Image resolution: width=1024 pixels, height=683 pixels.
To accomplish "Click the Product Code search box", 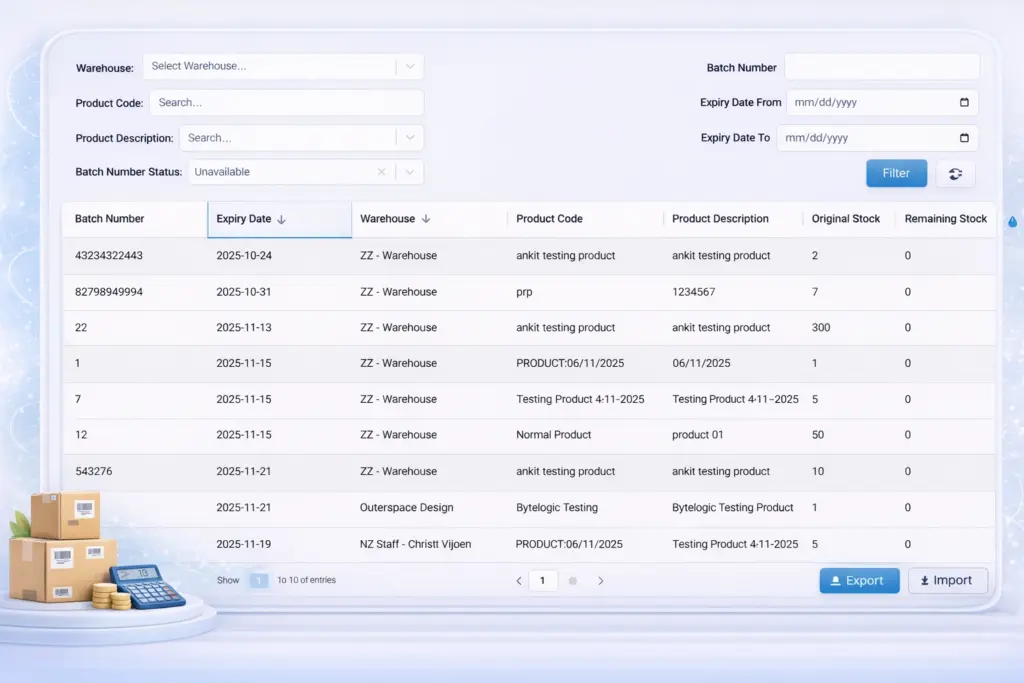I will coord(286,102).
